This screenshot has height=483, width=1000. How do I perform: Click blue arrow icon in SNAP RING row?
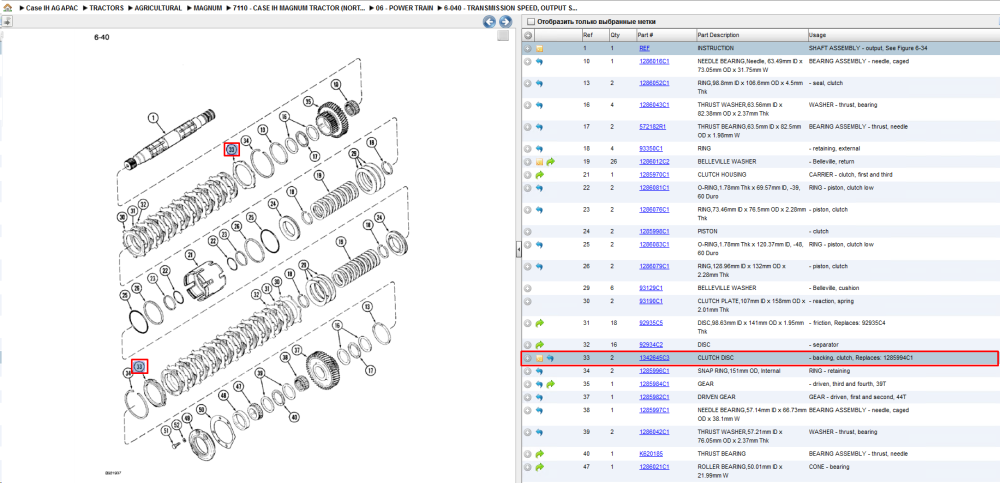point(539,371)
